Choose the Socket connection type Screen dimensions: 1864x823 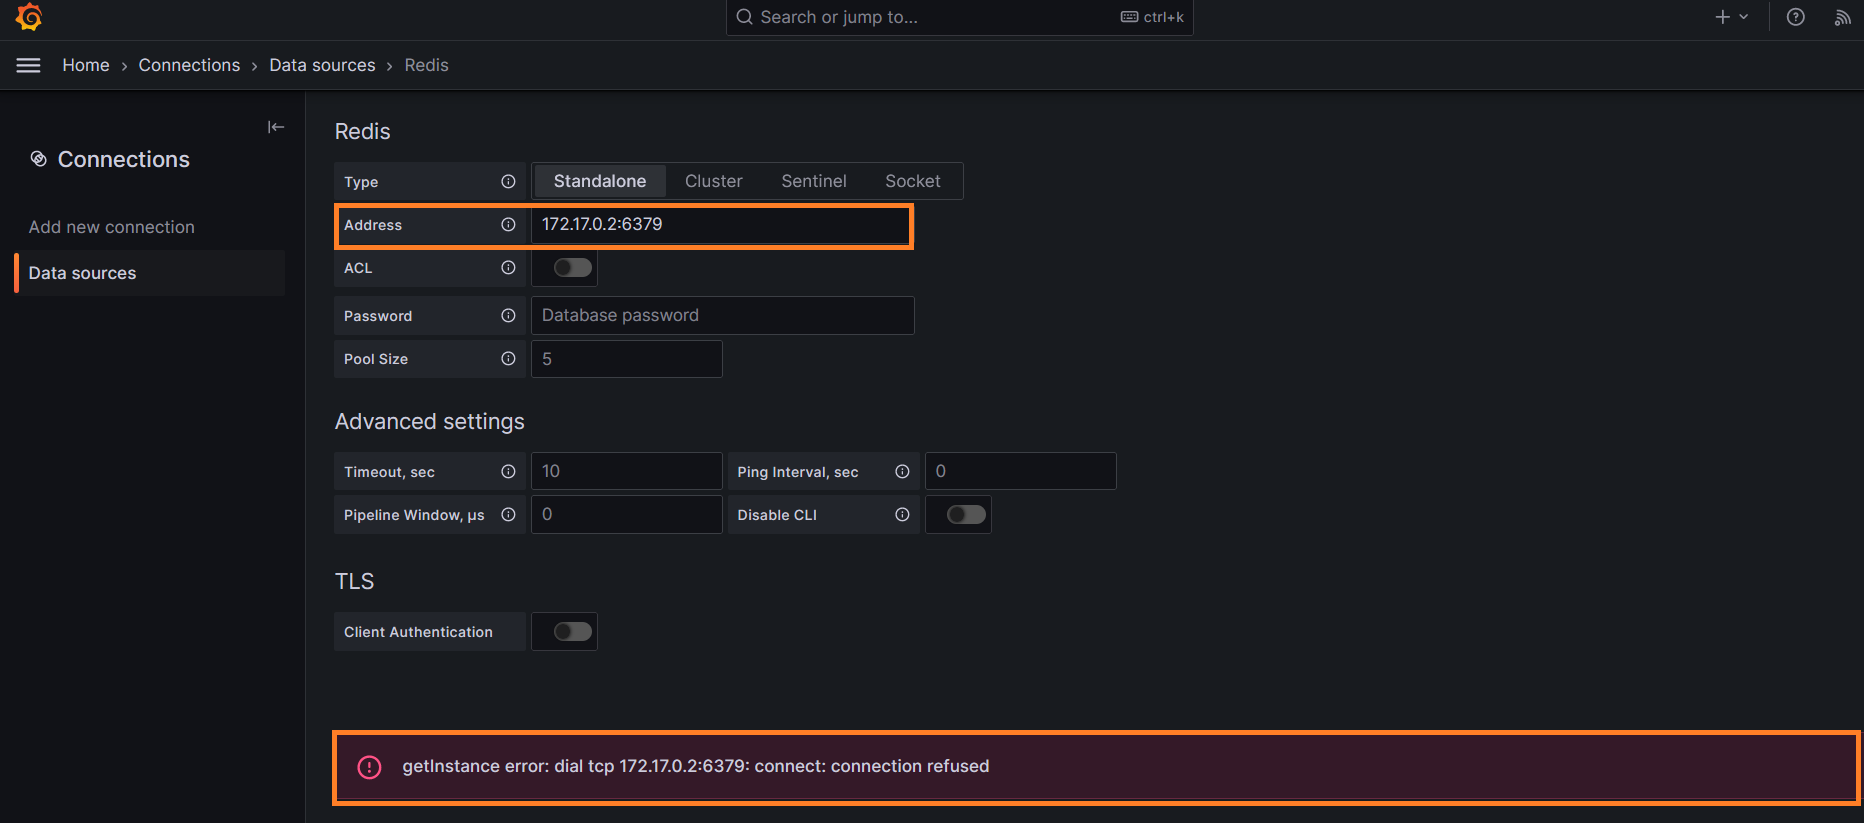[x=912, y=181]
